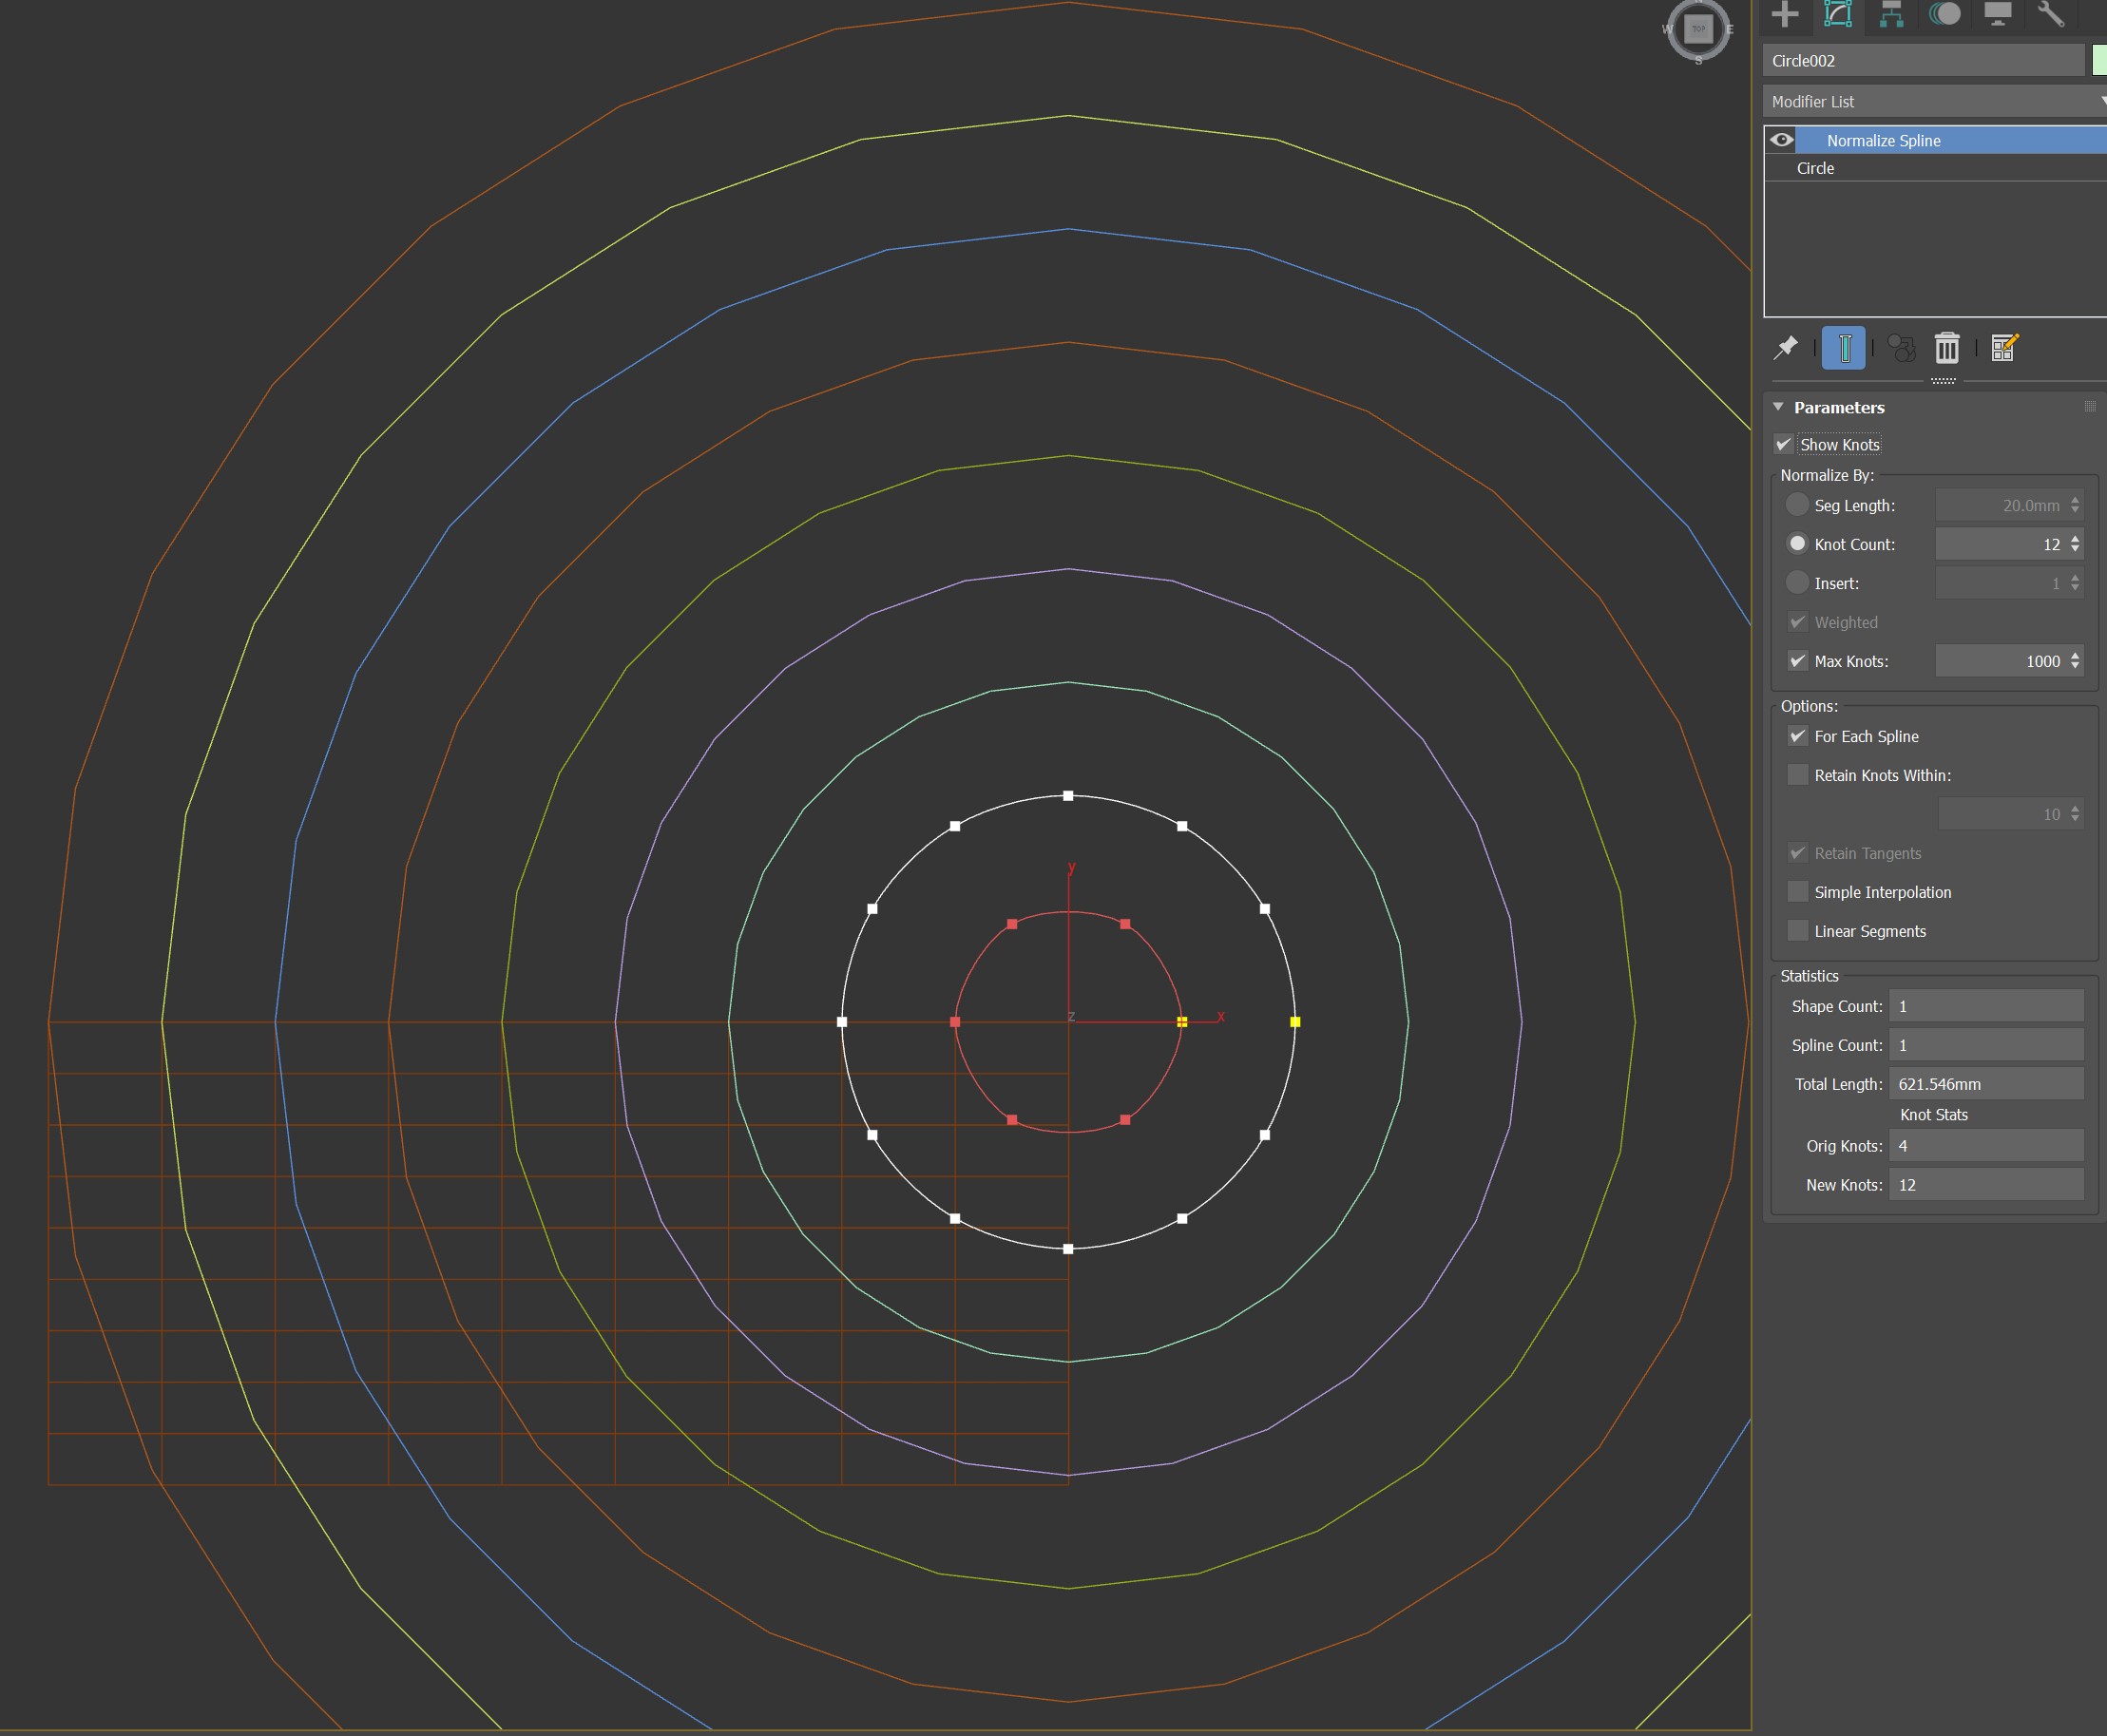Open the Hierarchy panel tab
2107x1736 pixels.
point(1891,14)
